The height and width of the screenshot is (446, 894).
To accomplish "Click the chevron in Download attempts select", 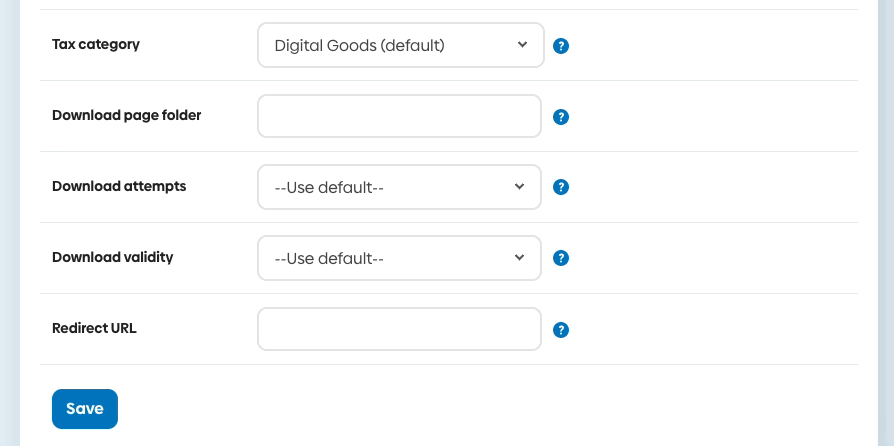I will coord(519,187).
